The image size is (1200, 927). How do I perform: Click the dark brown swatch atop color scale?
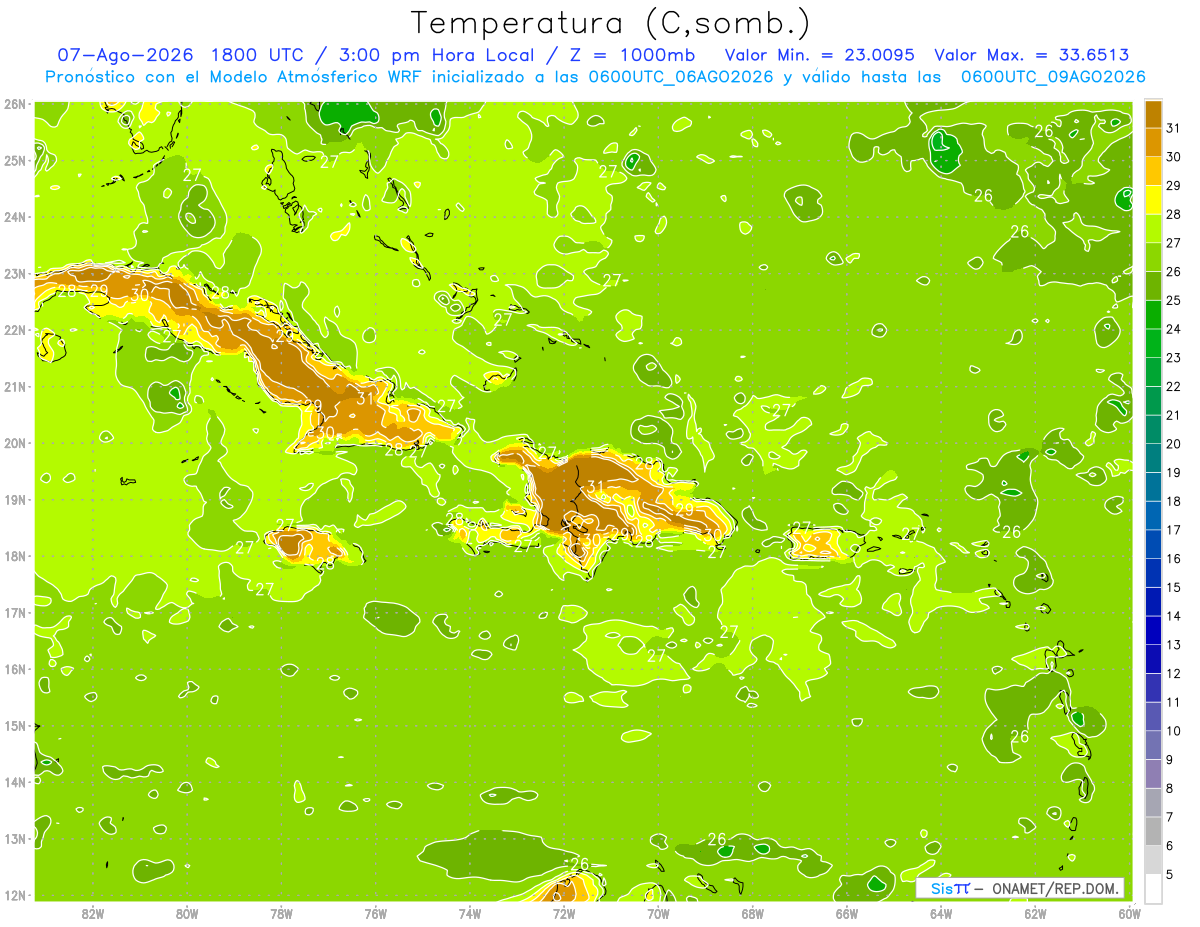[x=1153, y=114]
